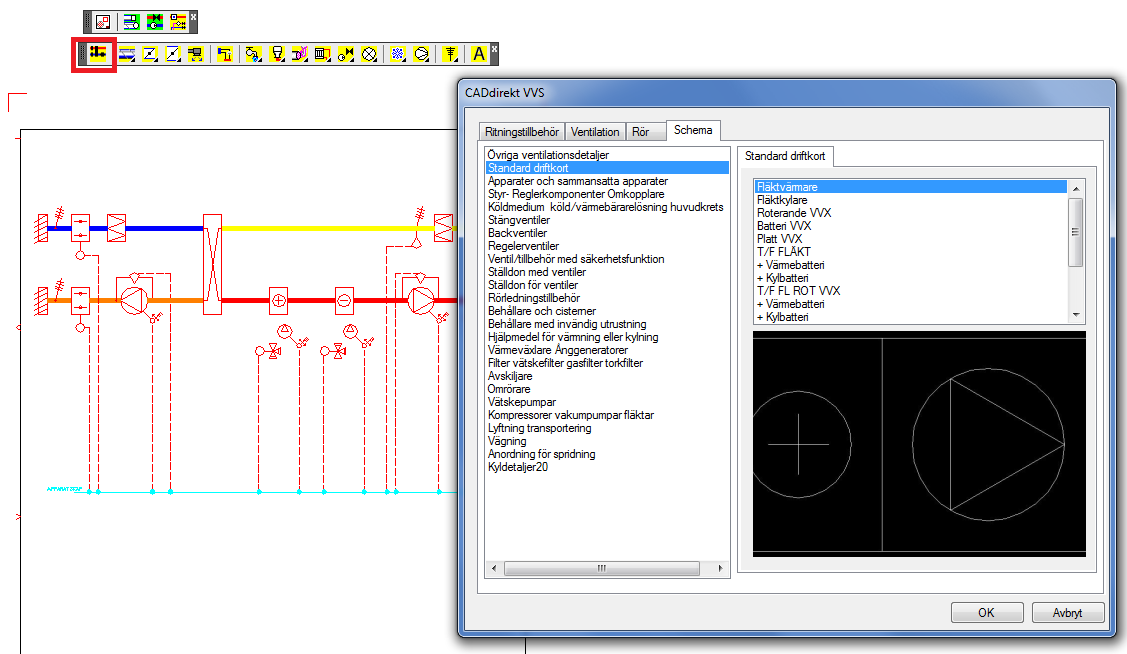Select T/F FL ROT VVX entry
Viewport: 1127px width, 654px height.
[799, 291]
